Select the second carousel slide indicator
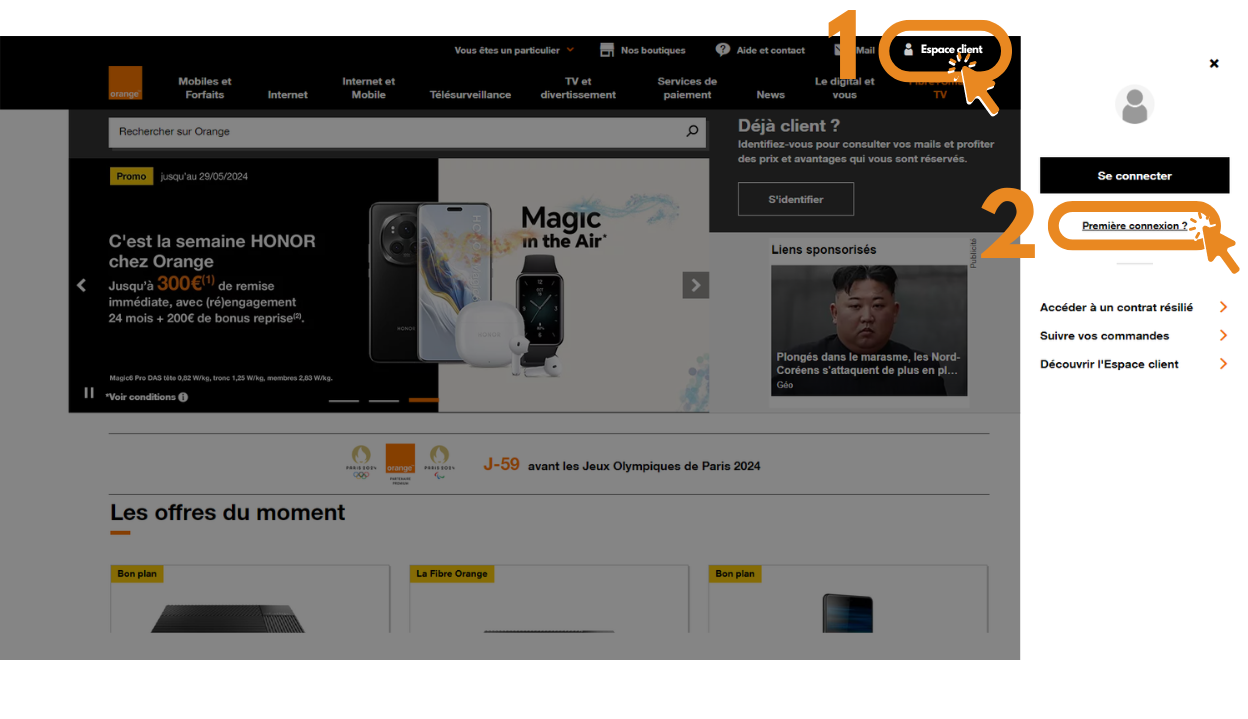This screenshot has width=1248, height=719. pyautogui.click(x=384, y=400)
